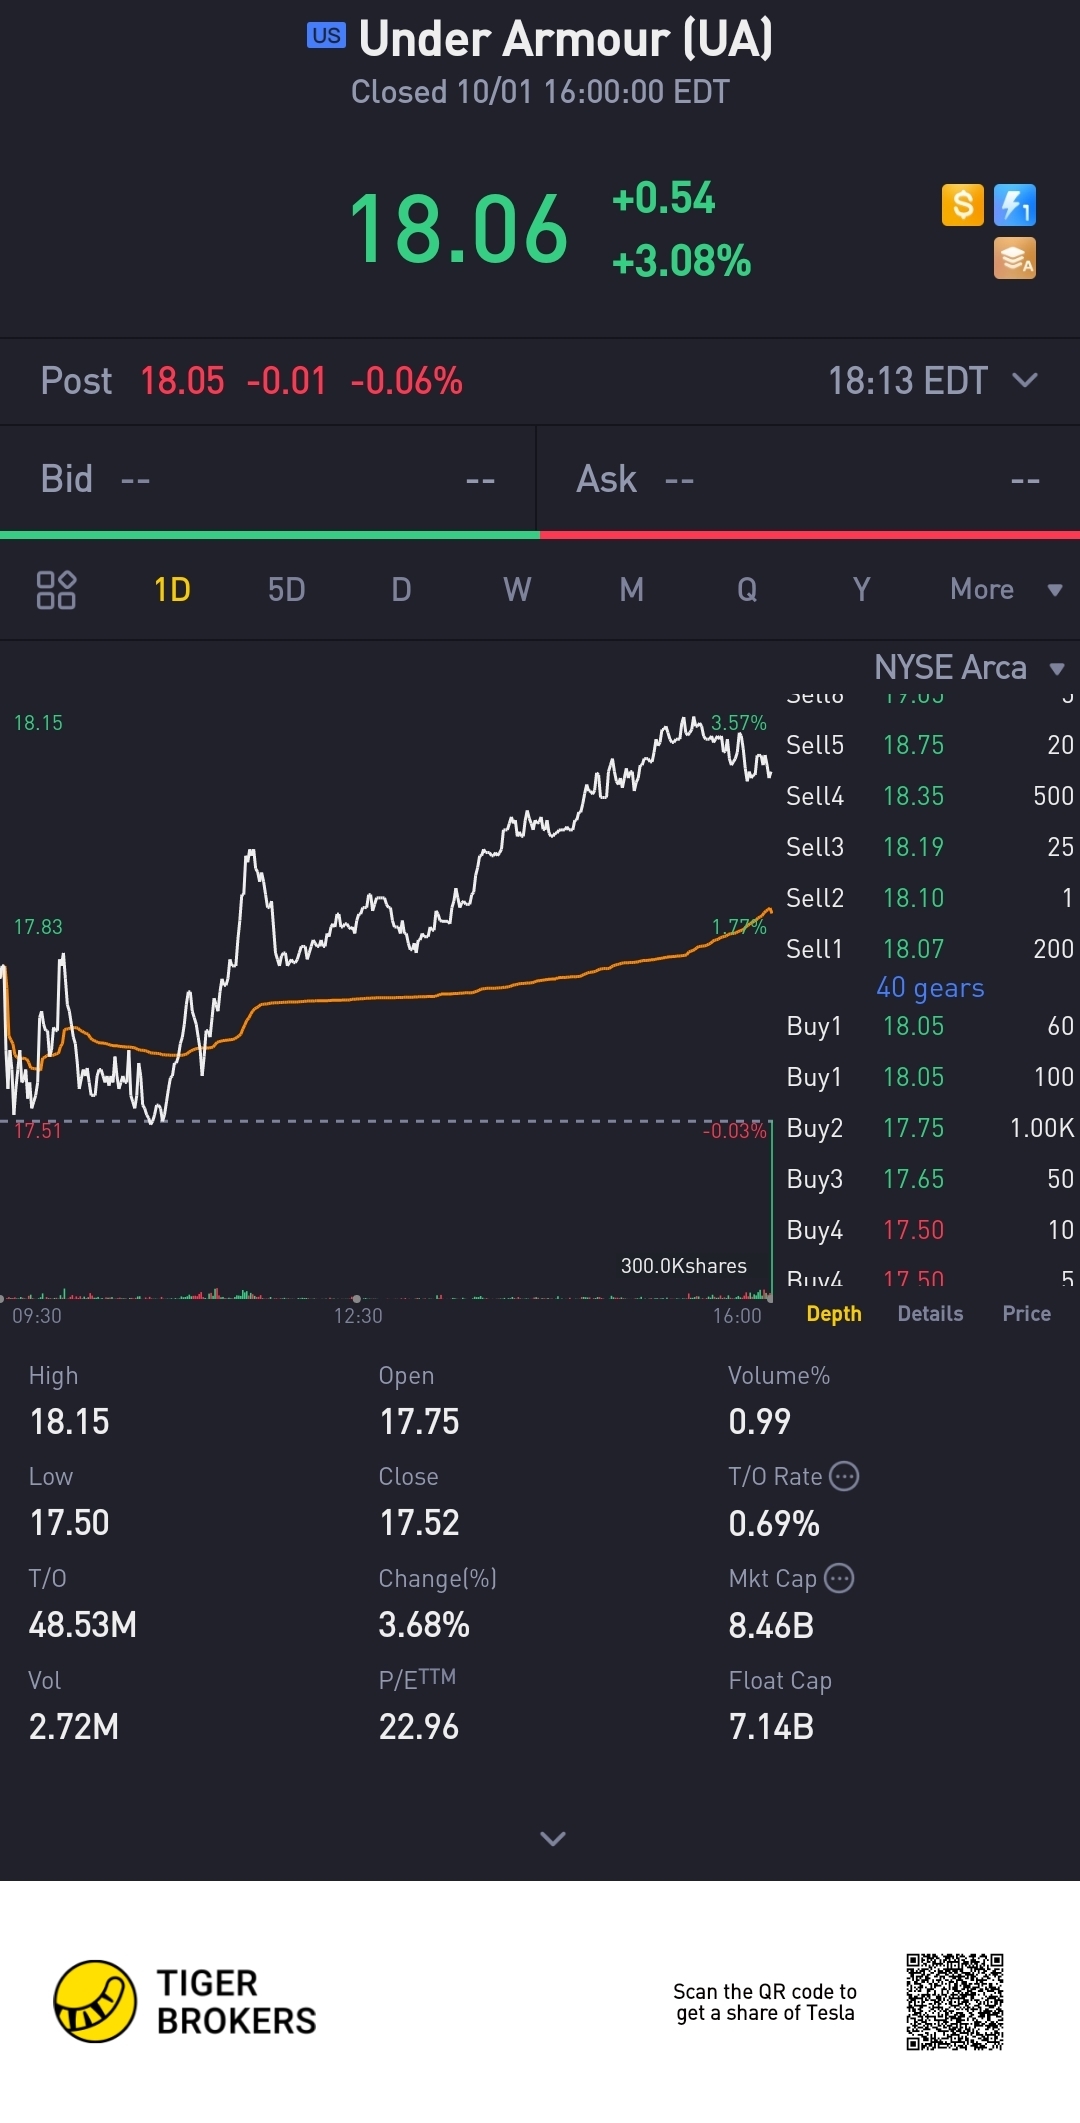Tap the Sell3 18.19 order row

[929, 846]
